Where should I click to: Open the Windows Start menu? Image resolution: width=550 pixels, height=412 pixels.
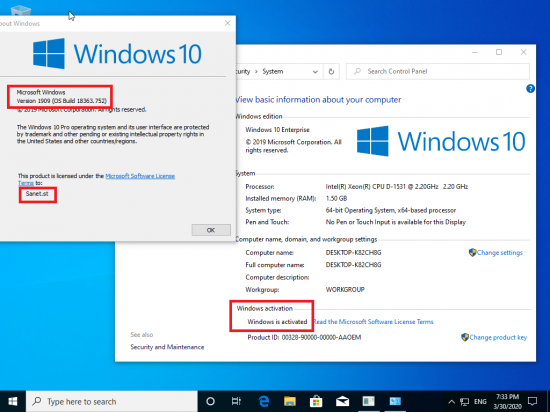pos(13,401)
